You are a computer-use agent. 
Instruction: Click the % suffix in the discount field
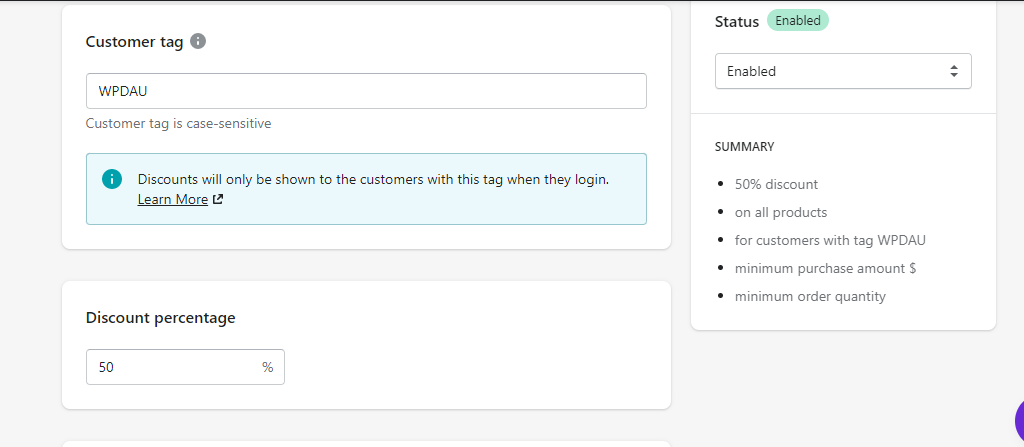pyautogui.click(x=267, y=367)
